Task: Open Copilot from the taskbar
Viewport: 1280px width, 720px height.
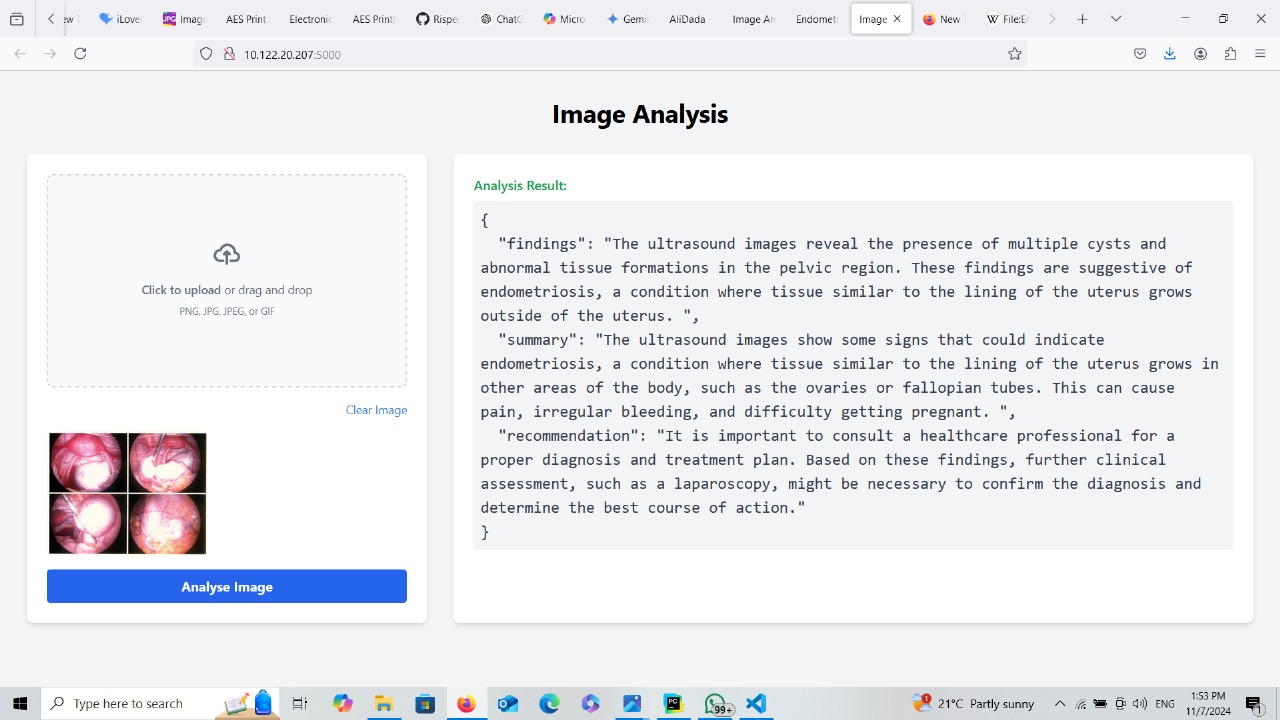Action: (343, 704)
